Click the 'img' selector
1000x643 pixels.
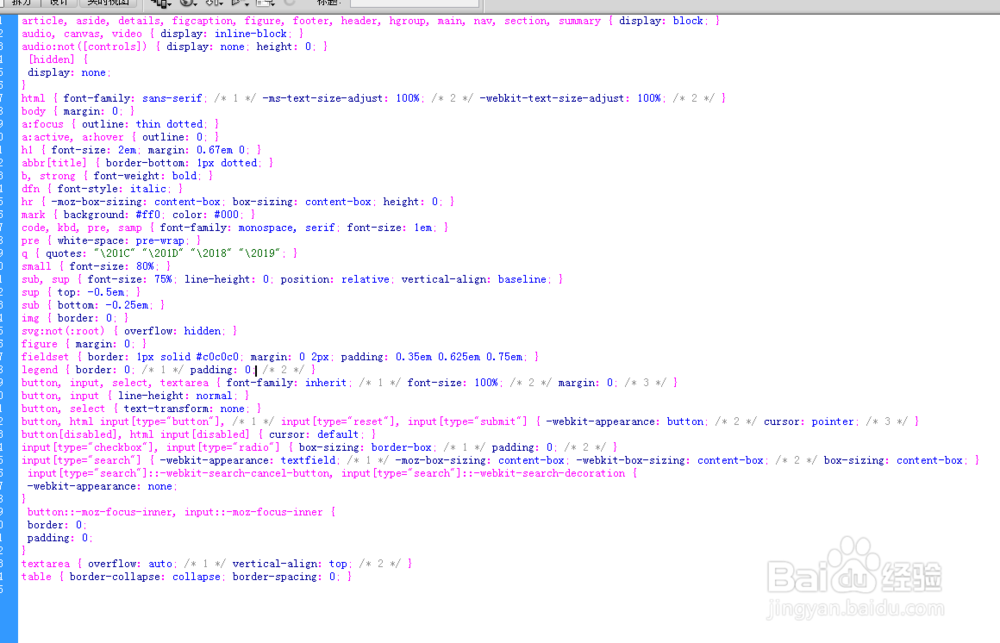point(31,318)
